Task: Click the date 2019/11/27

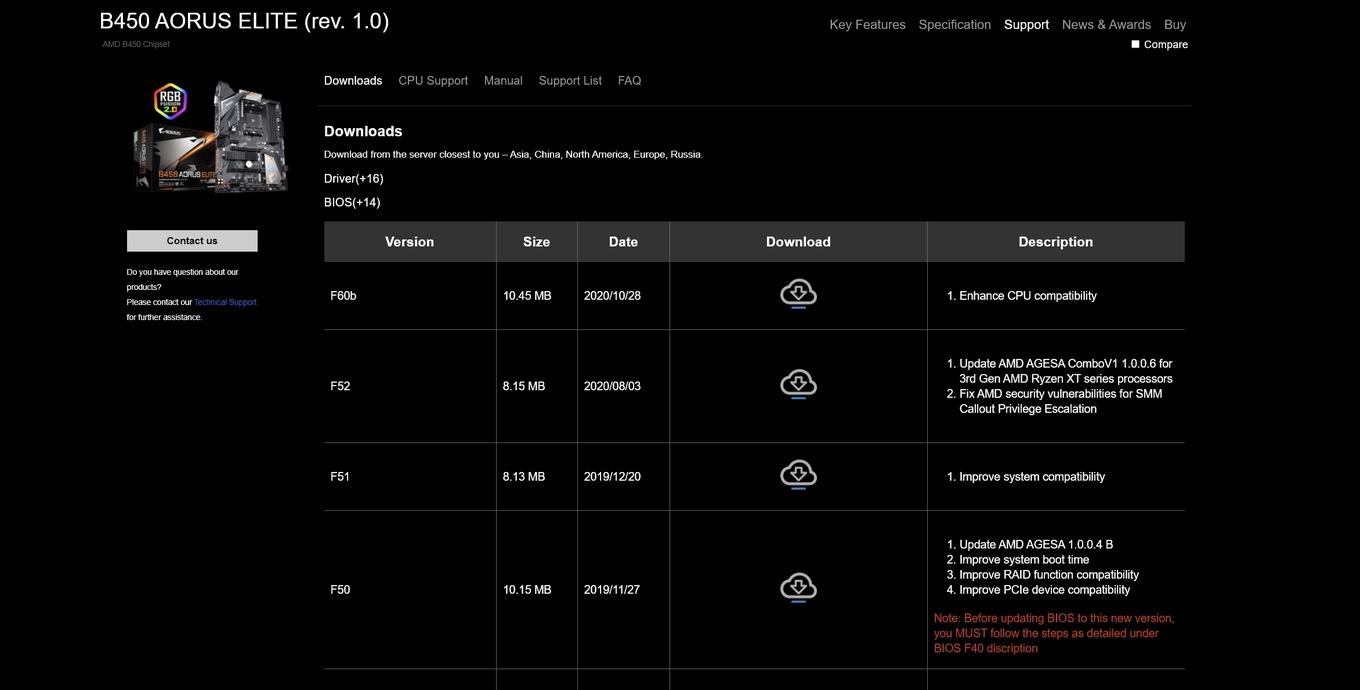Action: point(612,590)
